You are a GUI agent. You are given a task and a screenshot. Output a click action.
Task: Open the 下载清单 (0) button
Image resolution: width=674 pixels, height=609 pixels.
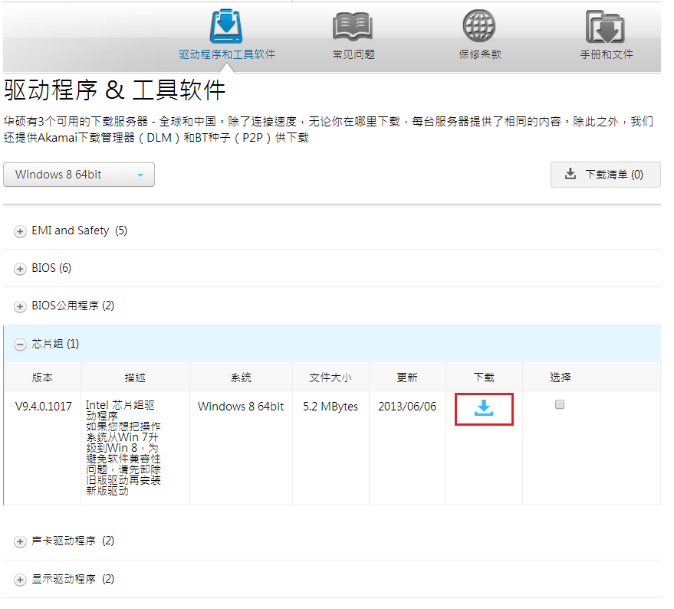(x=605, y=175)
